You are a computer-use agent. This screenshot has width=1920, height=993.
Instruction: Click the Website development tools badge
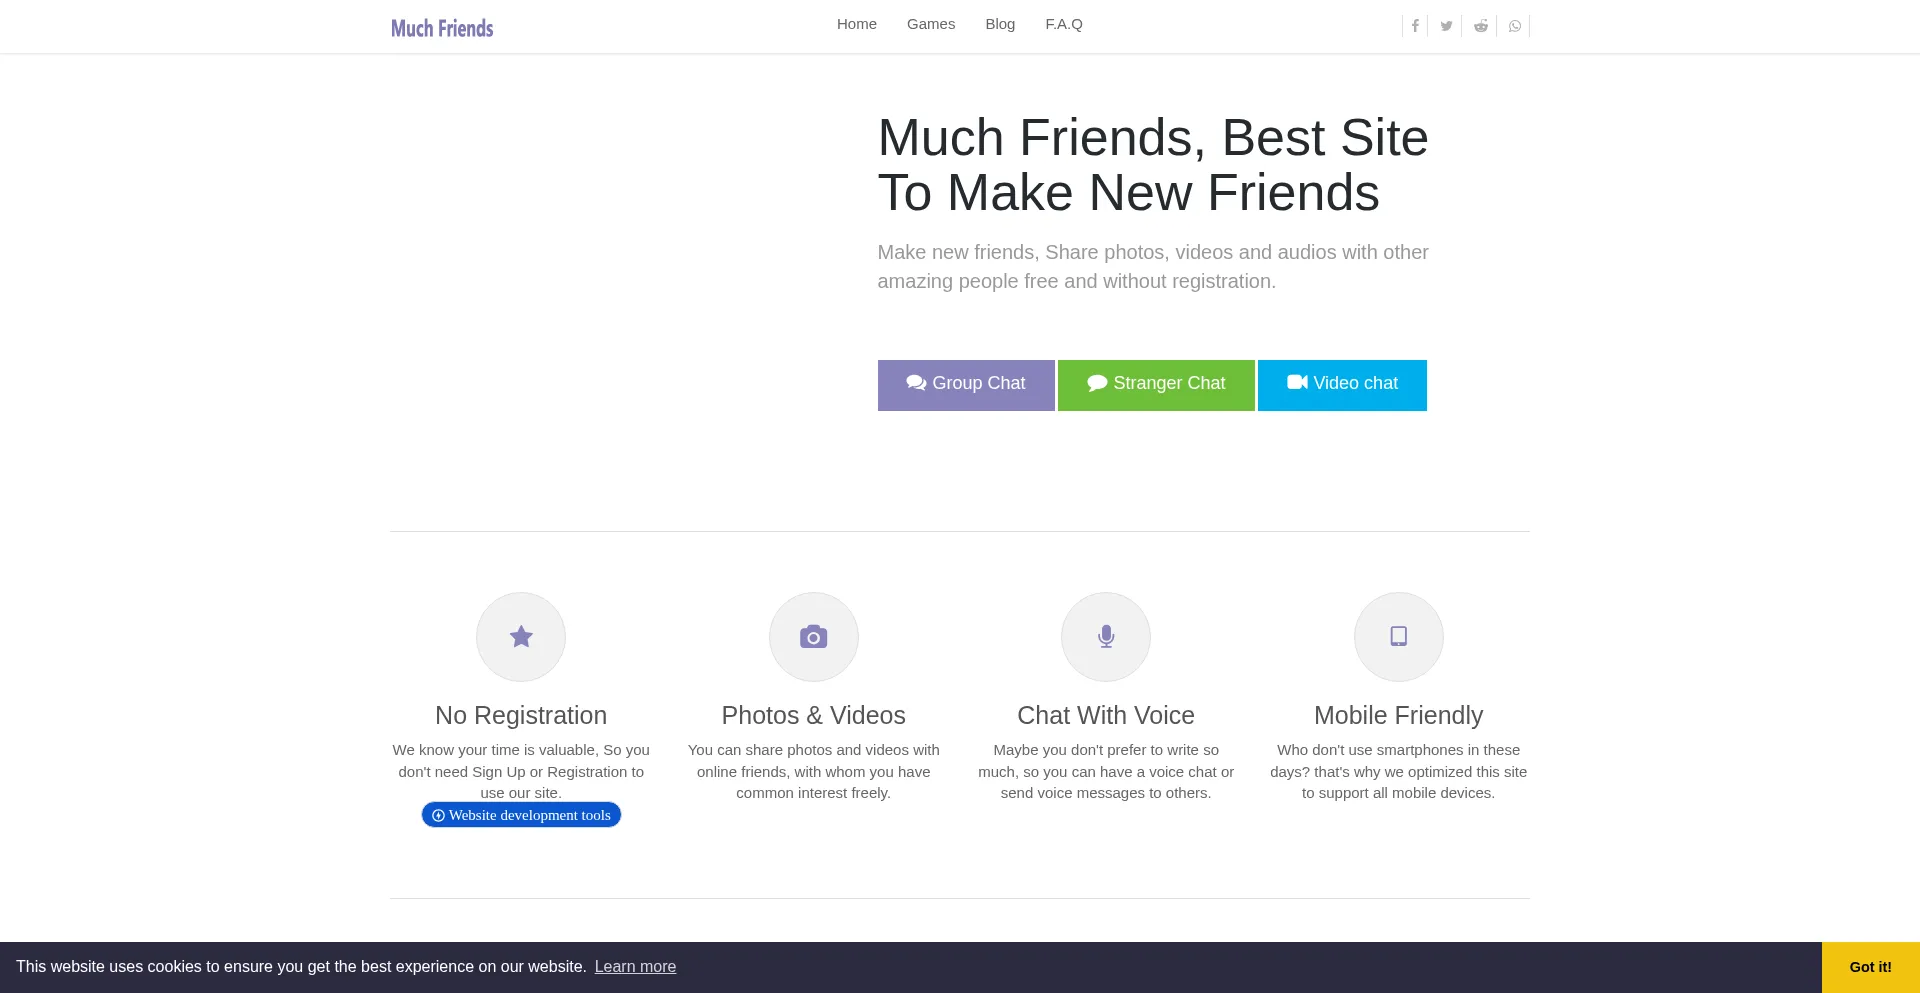pos(521,815)
